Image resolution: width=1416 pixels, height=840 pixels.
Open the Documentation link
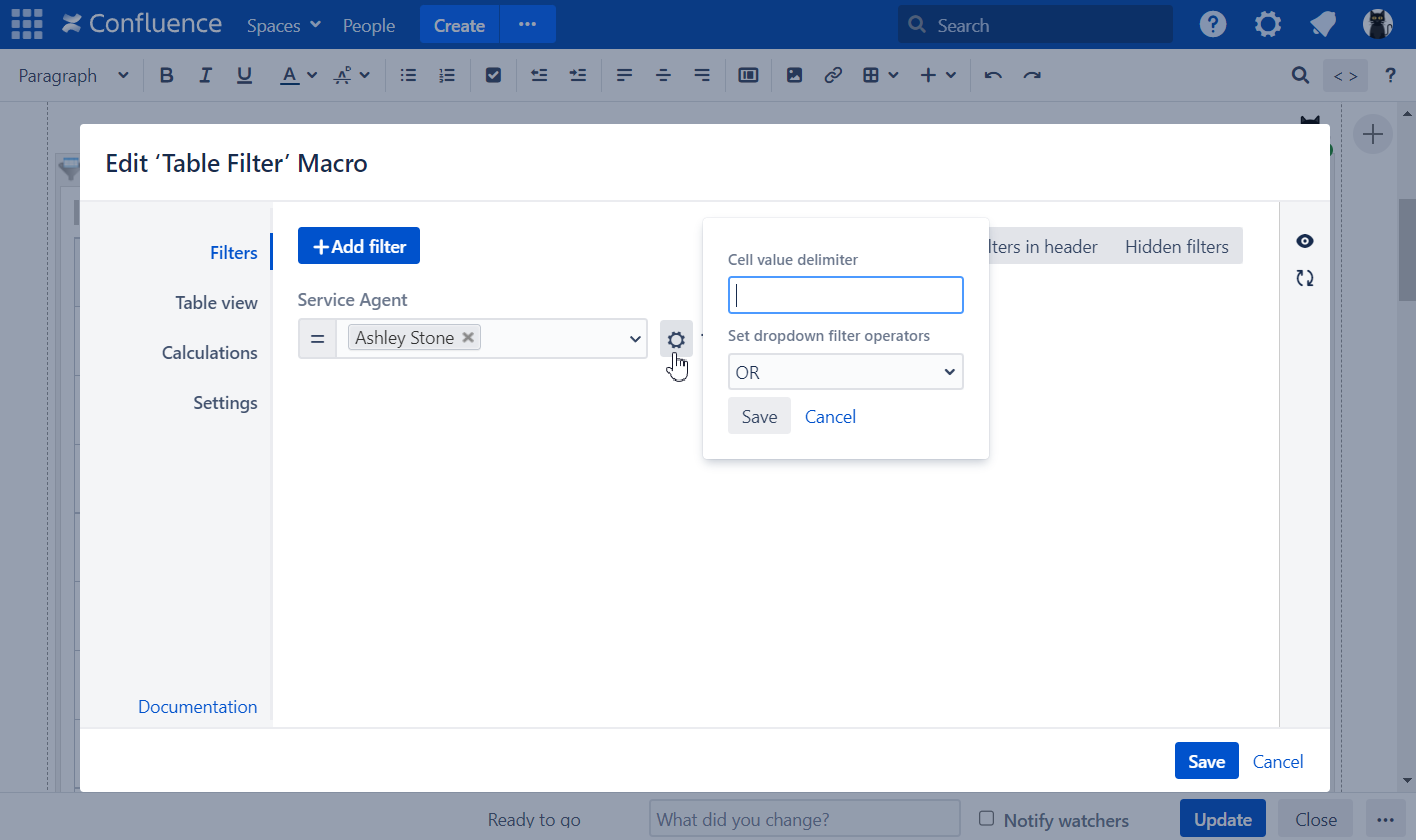[197, 706]
